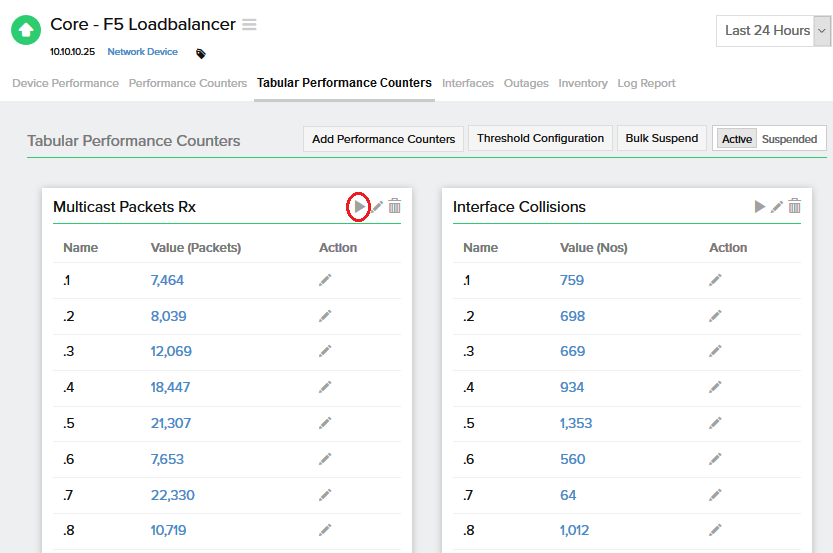Open hamburger menu next to device name
This screenshot has height=553, width=833.
tap(249, 25)
